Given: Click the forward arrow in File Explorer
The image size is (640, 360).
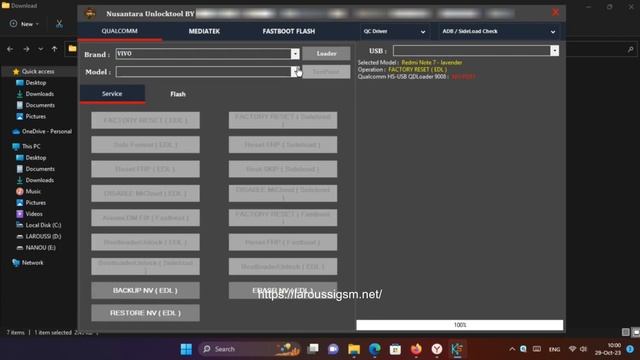Looking at the screenshot, I should coord(26,49).
